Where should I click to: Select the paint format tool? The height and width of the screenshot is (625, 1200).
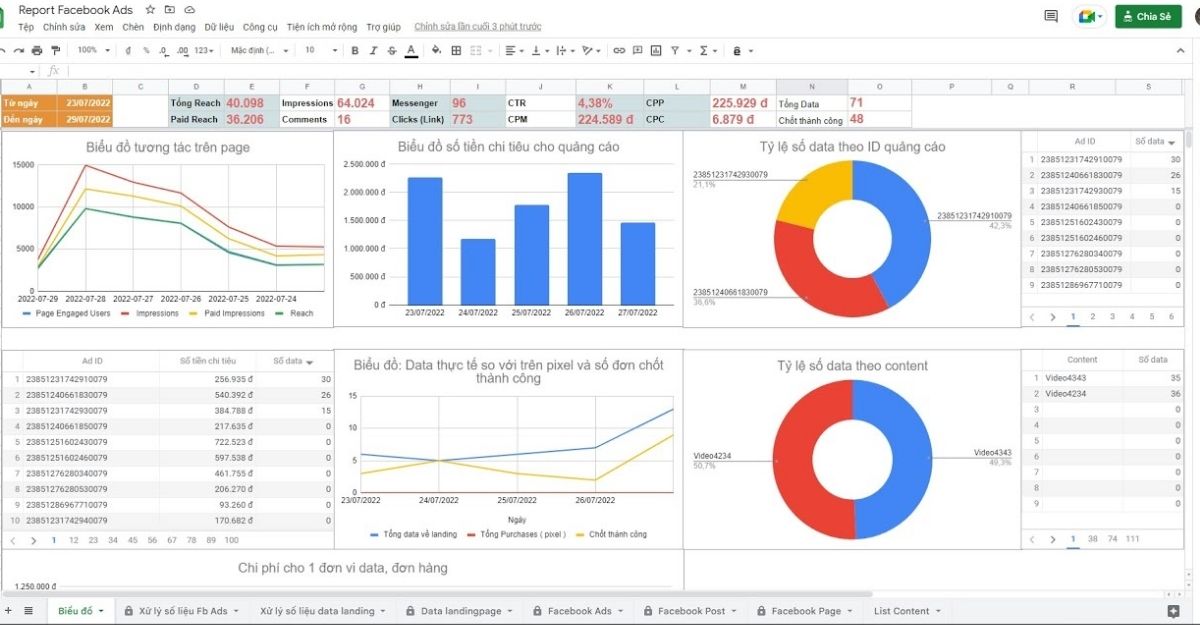tap(54, 50)
